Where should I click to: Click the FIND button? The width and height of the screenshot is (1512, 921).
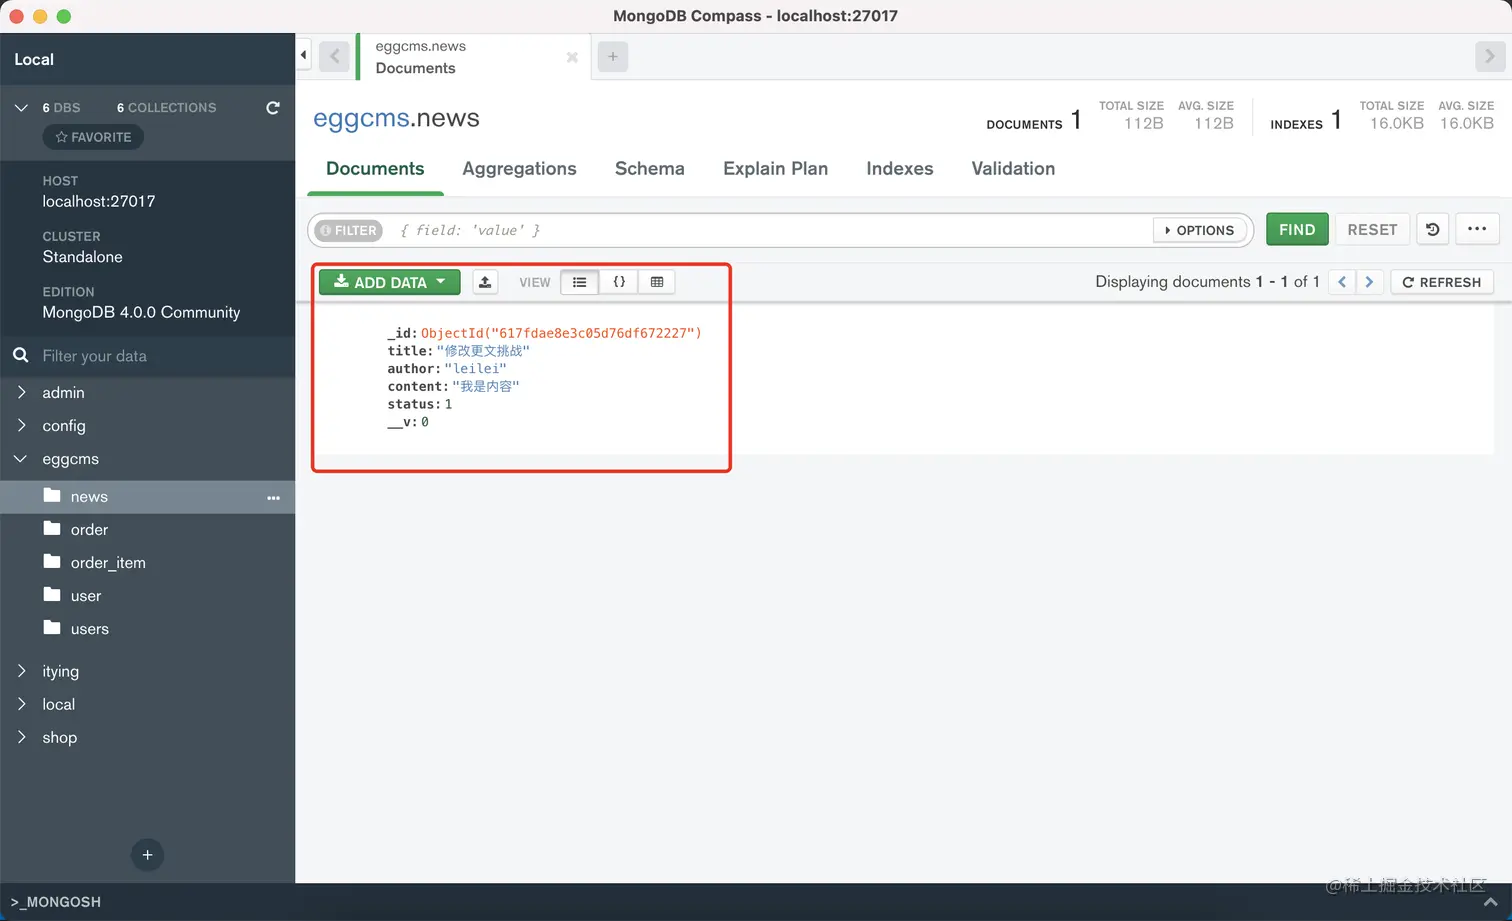coord(1297,229)
